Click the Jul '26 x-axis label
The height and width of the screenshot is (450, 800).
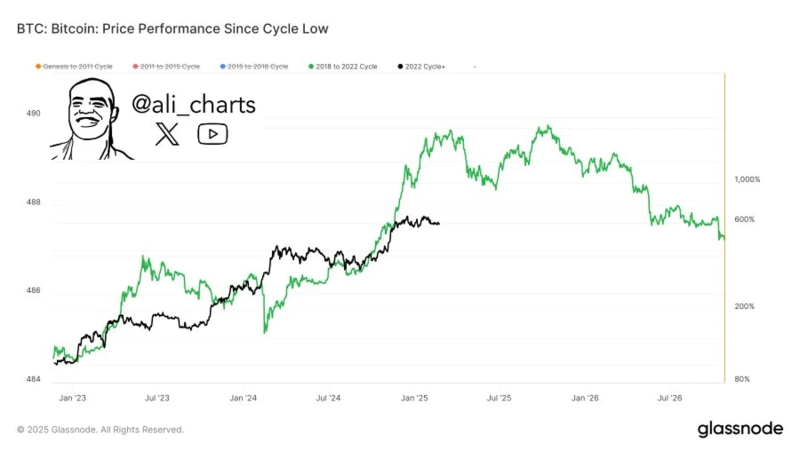[x=671, y=398]
